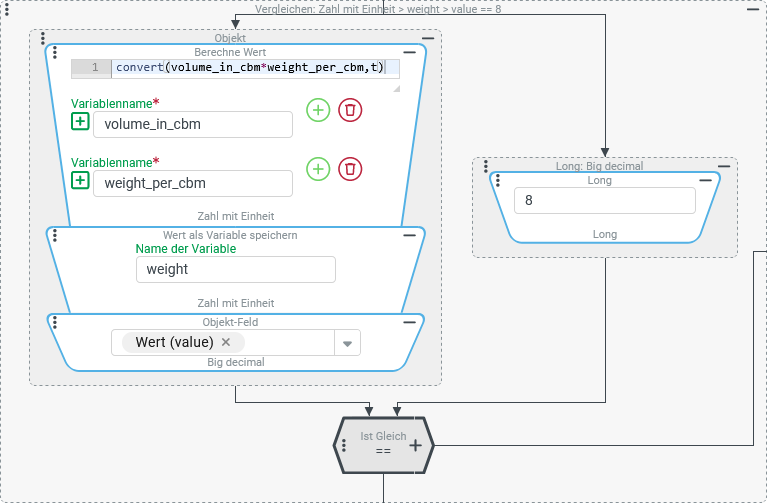Viewport: 767px width, 503px height.
Task: Open the Ist Gleich node drag-handle menu
Action: [x=344, y=446]
